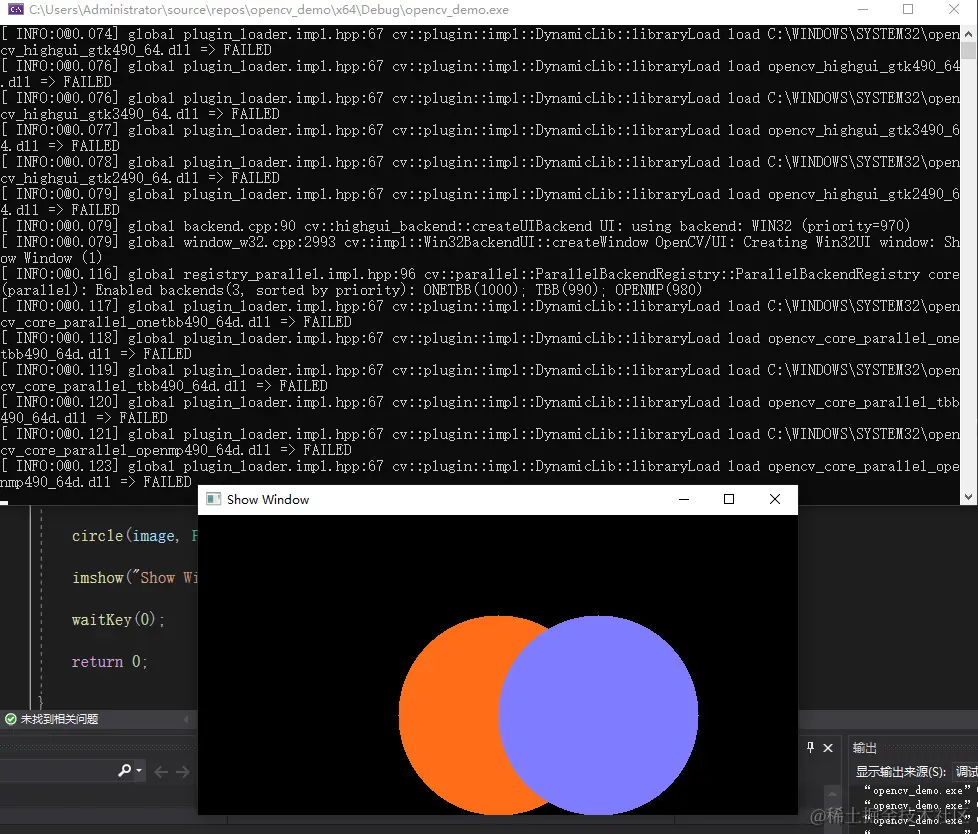Click the waitKey(0); code line
Screen dimensions: 978x834
pyautogui.click(x=118, y=619)
